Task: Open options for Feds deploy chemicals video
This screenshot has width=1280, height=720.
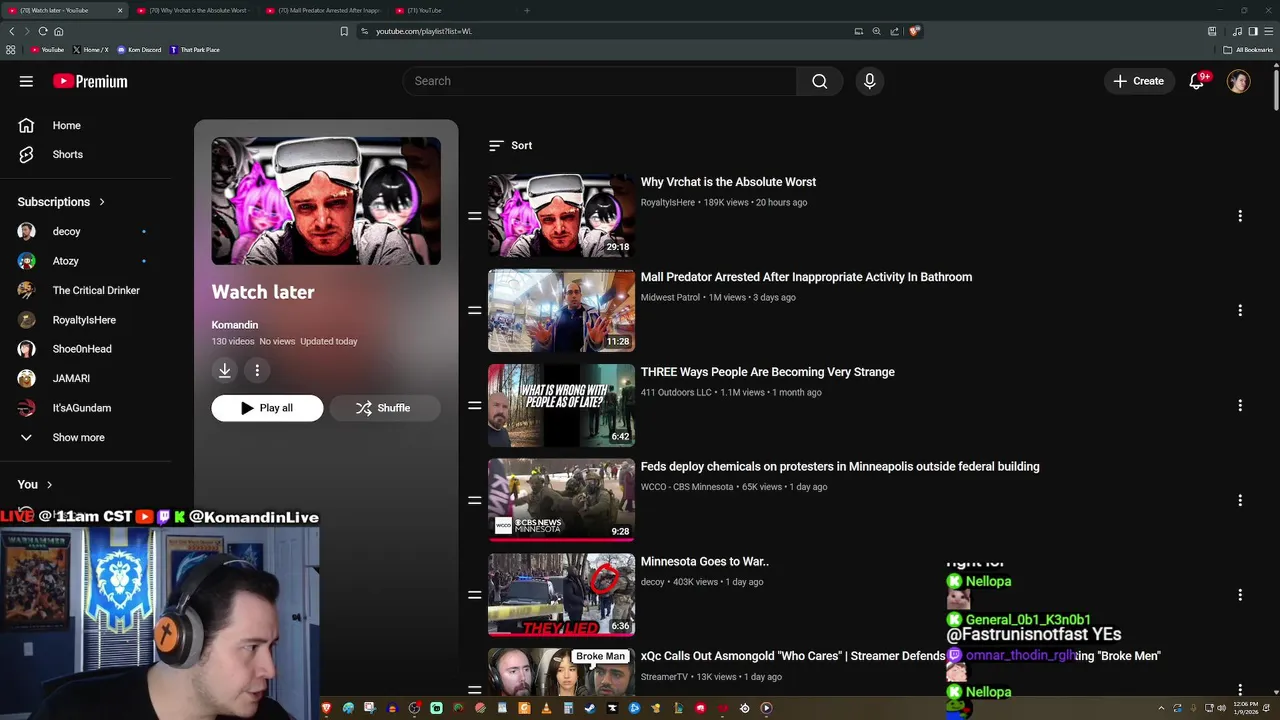Action: [x=1240, y=500]
